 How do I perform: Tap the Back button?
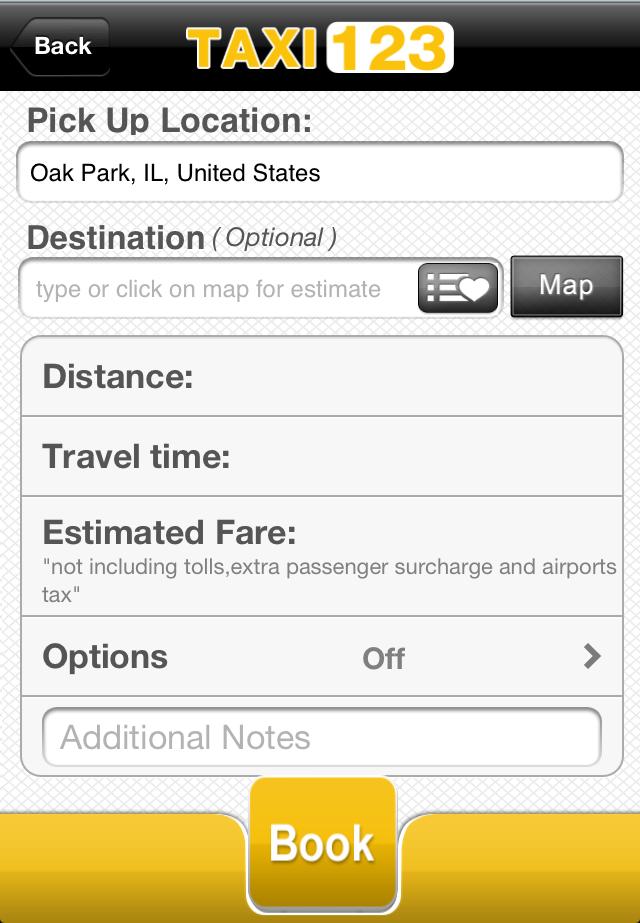pos(60,46)
